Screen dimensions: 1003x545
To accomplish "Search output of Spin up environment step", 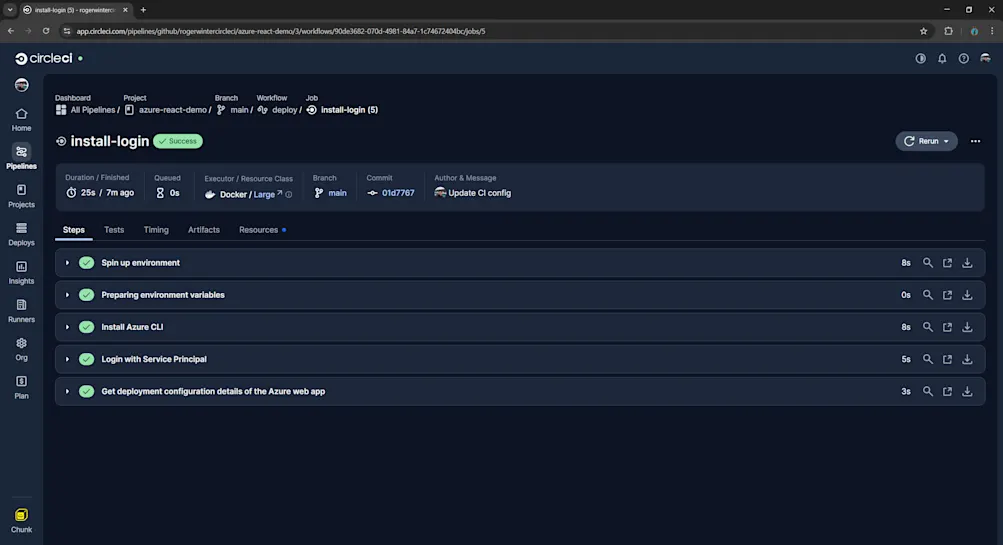I will tap(928, 263).
